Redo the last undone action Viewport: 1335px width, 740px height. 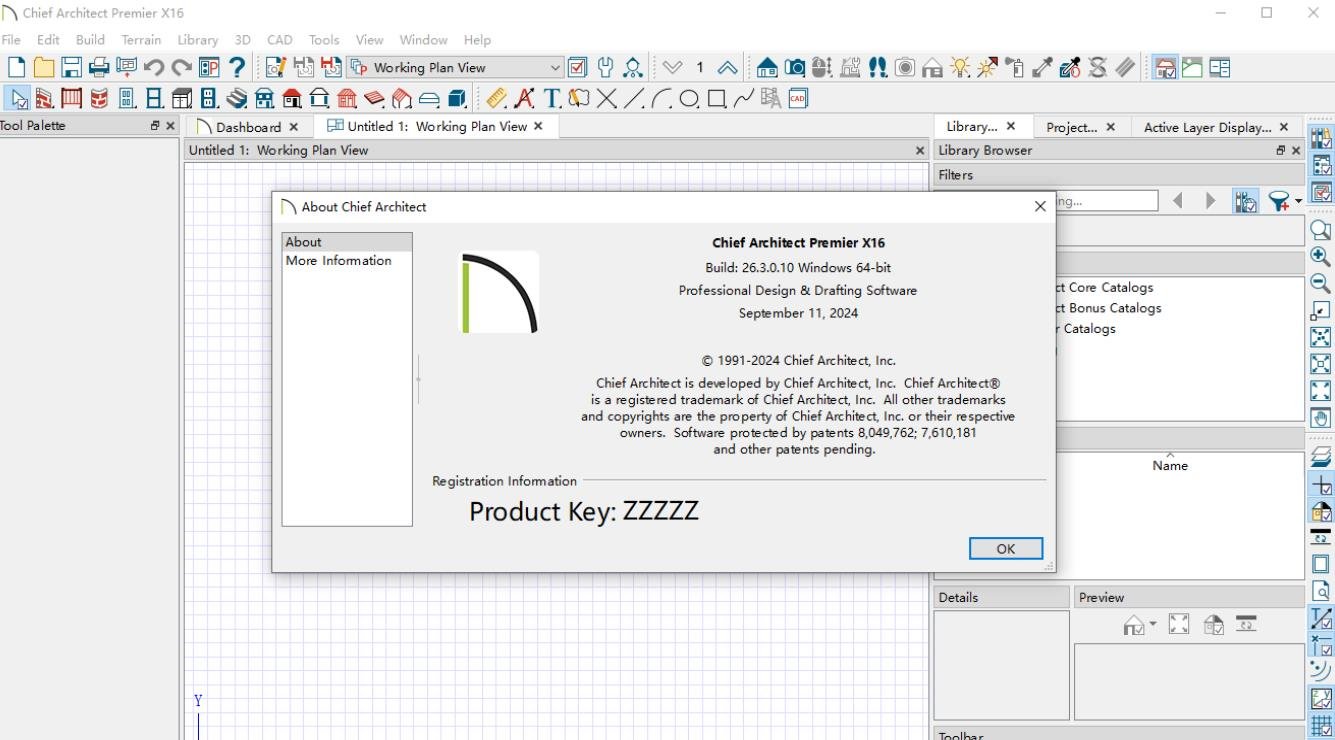click(181, 68)
